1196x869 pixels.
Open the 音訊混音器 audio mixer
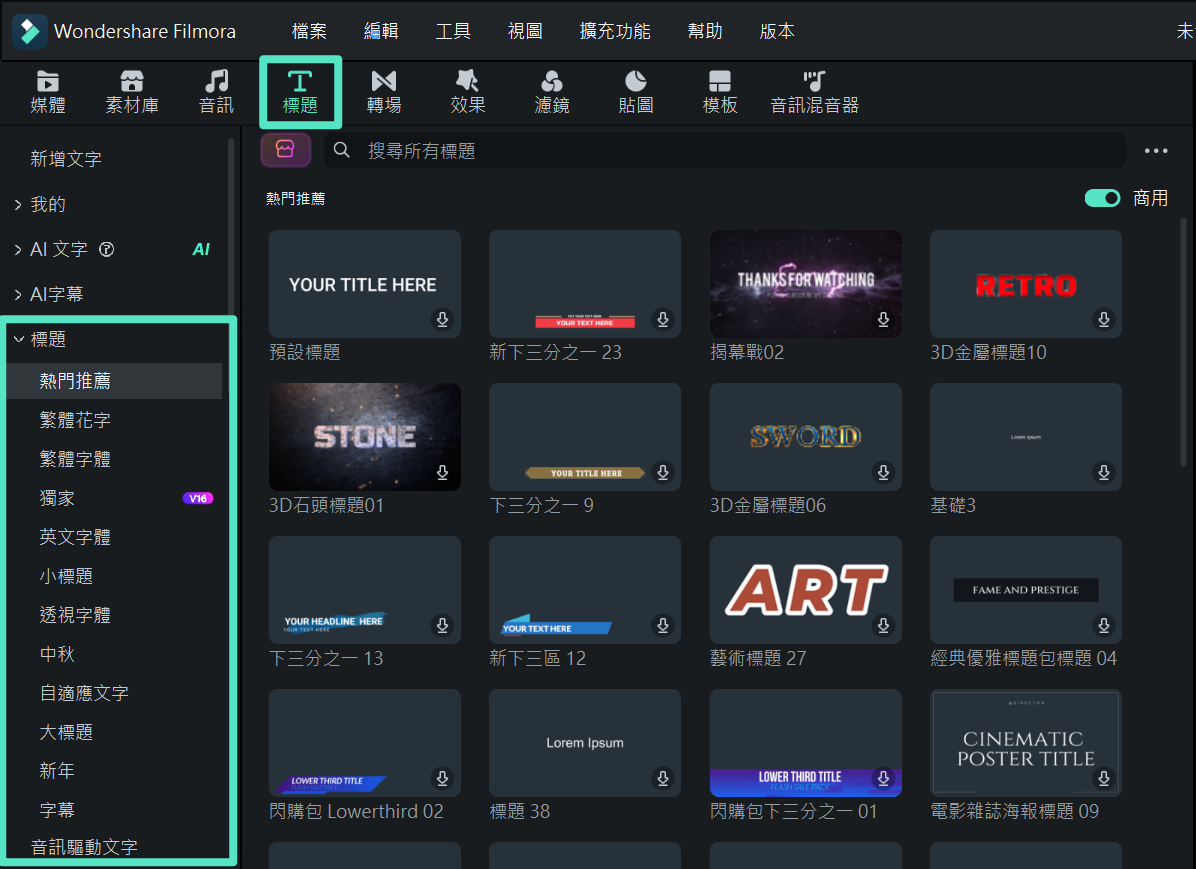click(814, 92)
